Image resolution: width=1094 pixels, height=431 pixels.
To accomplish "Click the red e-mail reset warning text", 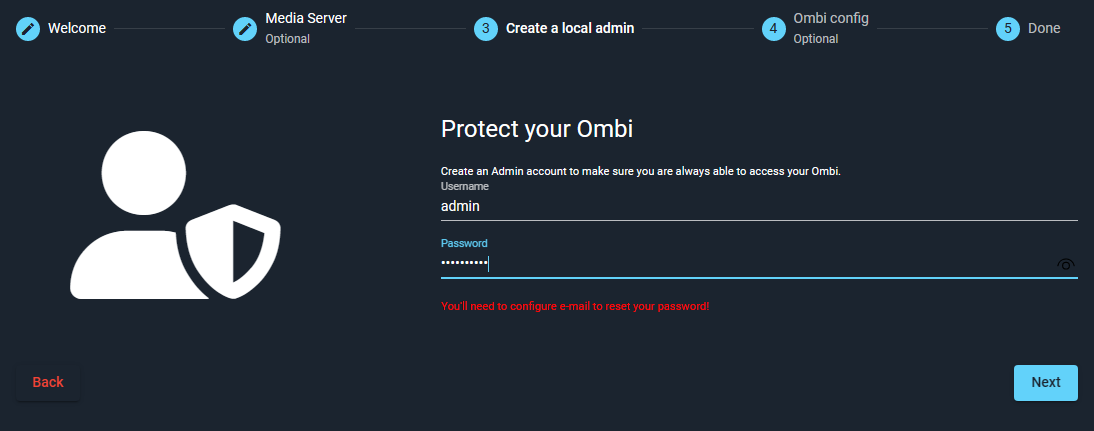I will click(x=575, y=305).
